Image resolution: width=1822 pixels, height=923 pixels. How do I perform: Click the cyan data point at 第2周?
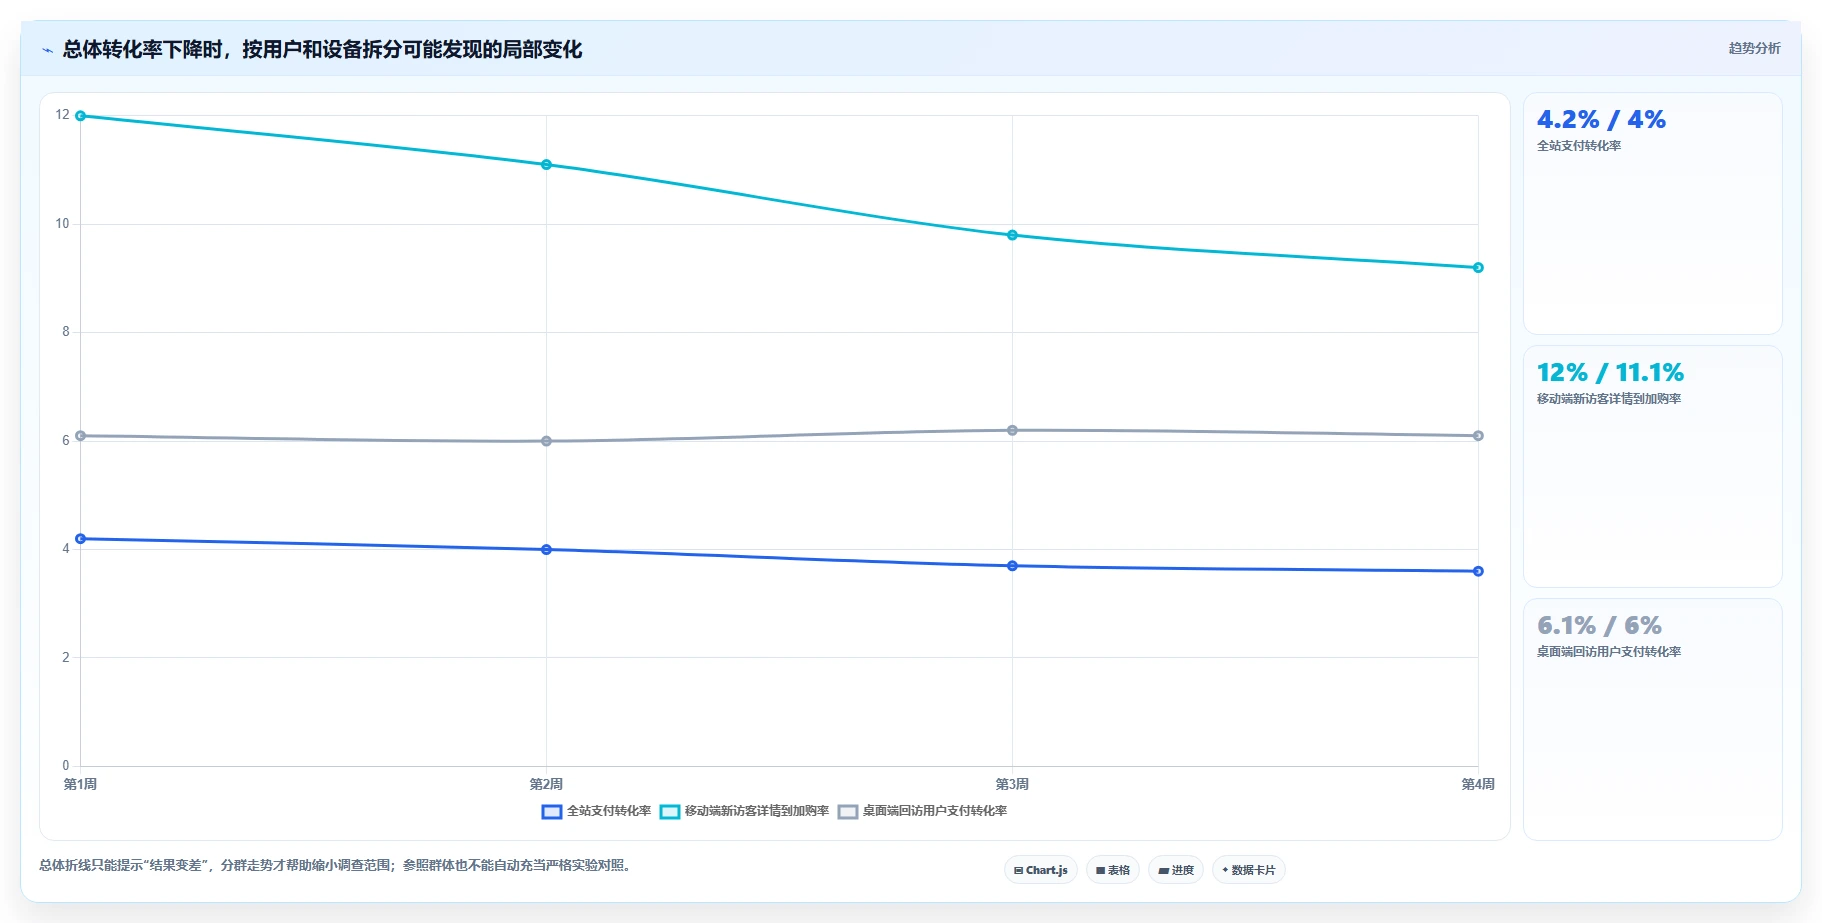[546, 165]
